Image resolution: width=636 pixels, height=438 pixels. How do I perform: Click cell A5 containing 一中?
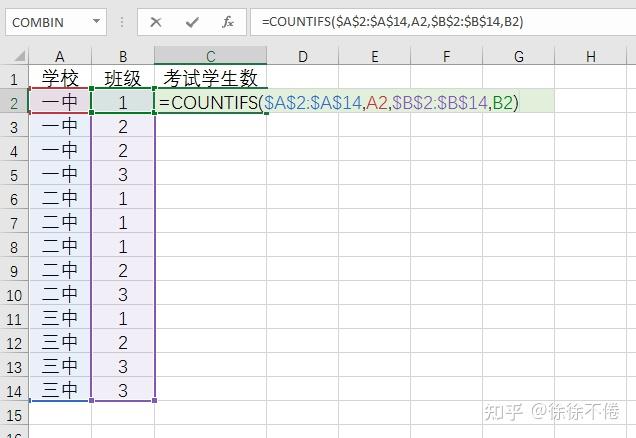pos(60,174)
